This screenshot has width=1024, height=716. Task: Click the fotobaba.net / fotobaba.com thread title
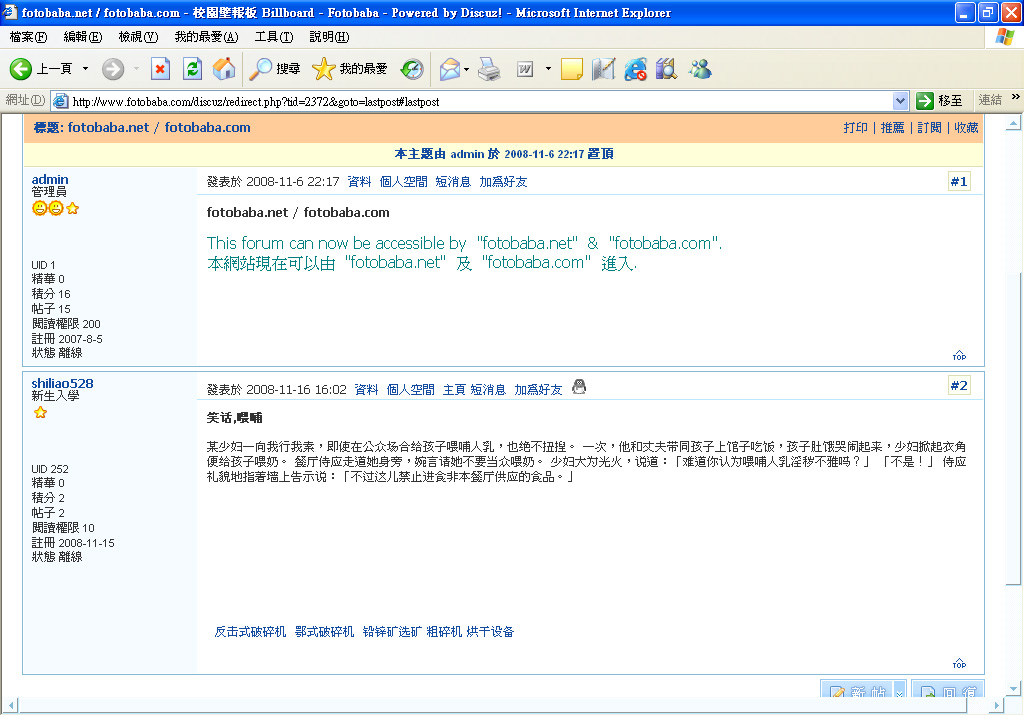point(159,127)
